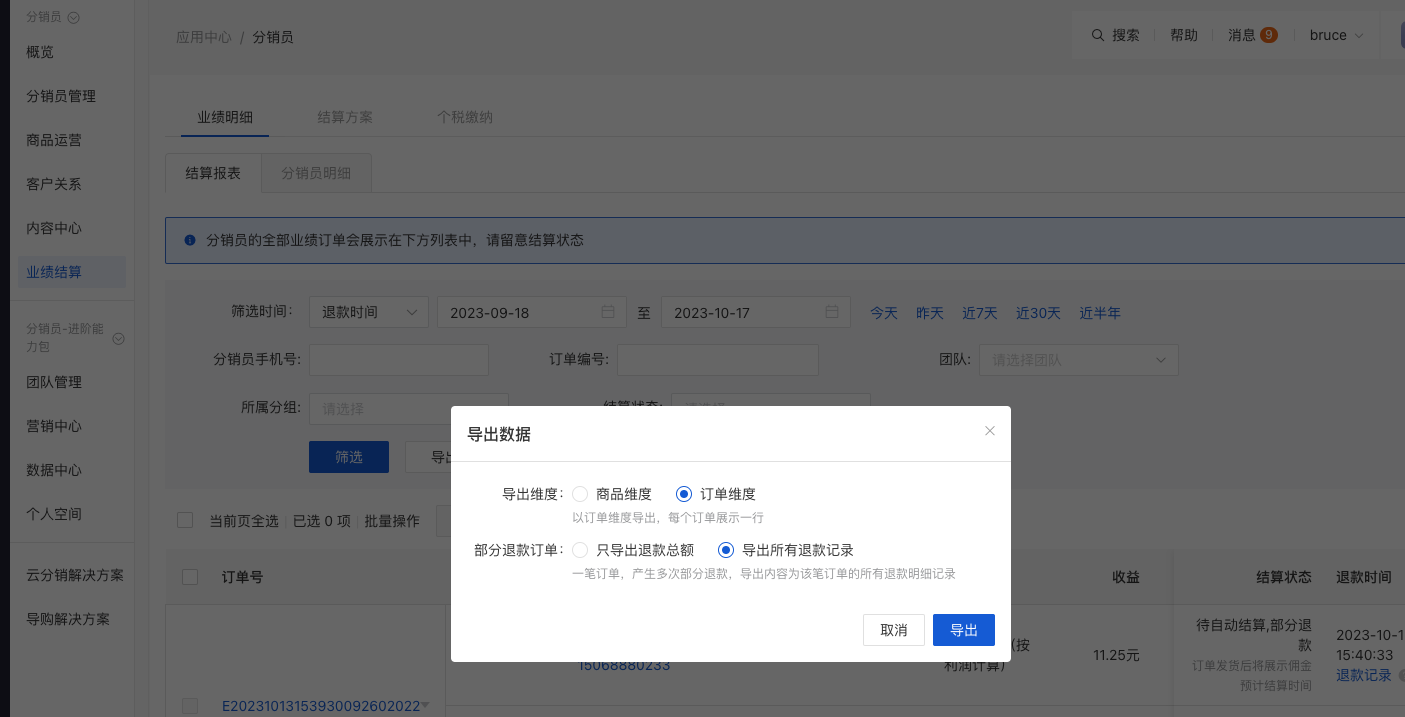Viewport: 1405px width, 717px height.
Task: Open the 退款记录 link
Action: [1364, 675]
